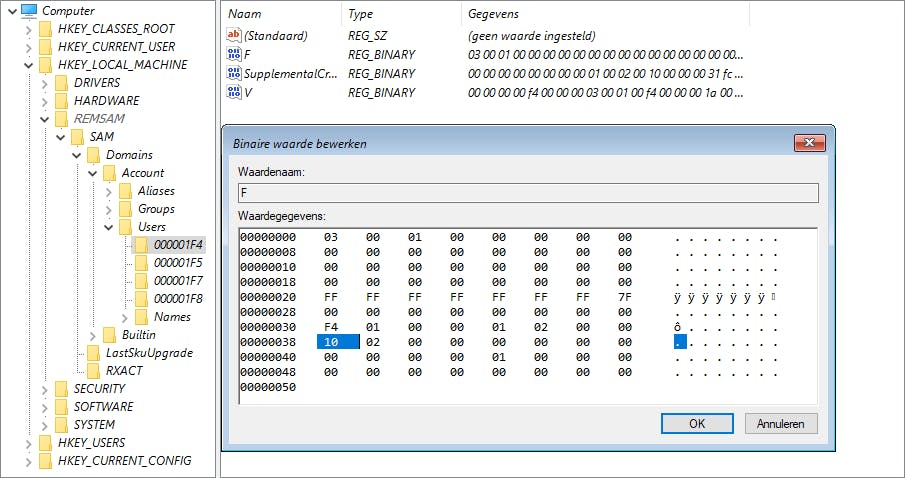Click the ô character in ASCII column
The width and height of the screenshot is (905, 478).
tap(678, 327)
